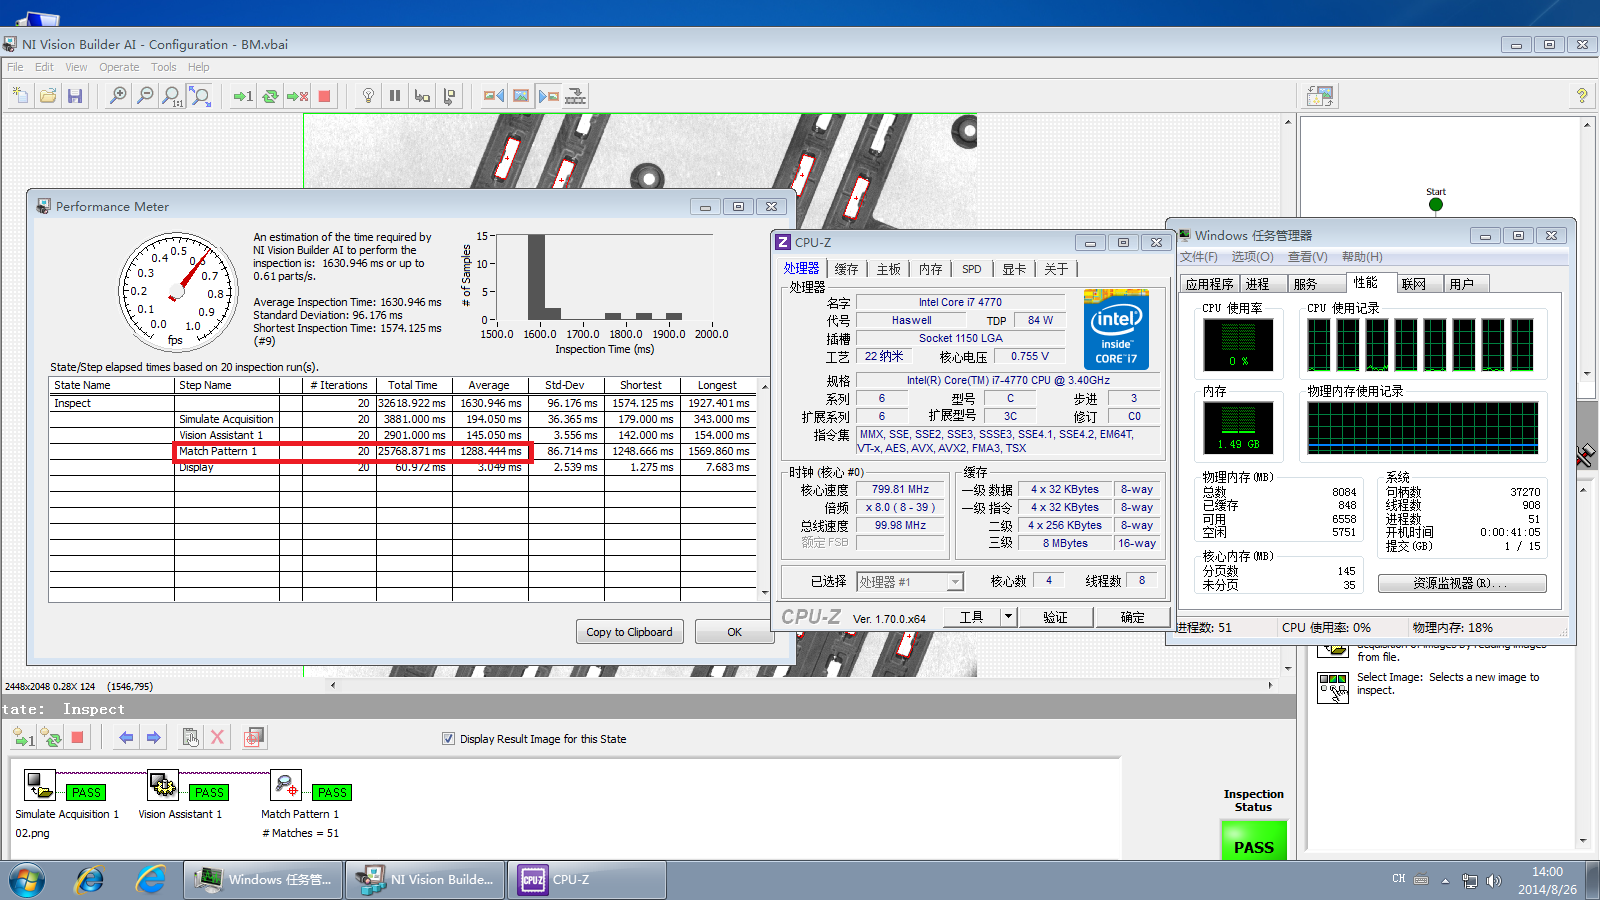
Task: Switch to the 主板 tab in CPU-Z
Action: point(888,269)
